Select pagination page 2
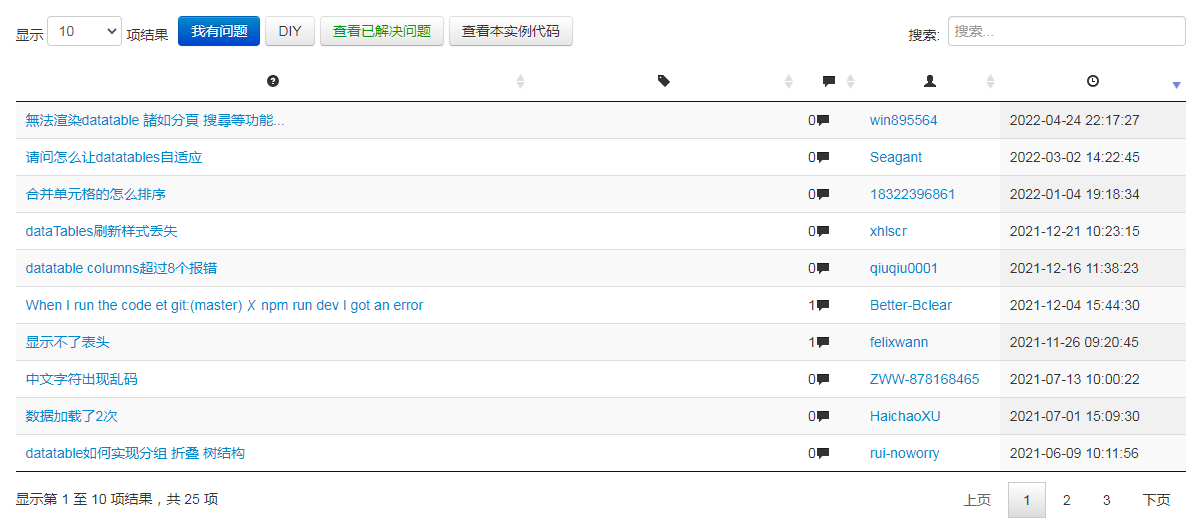 [1067, 500]
